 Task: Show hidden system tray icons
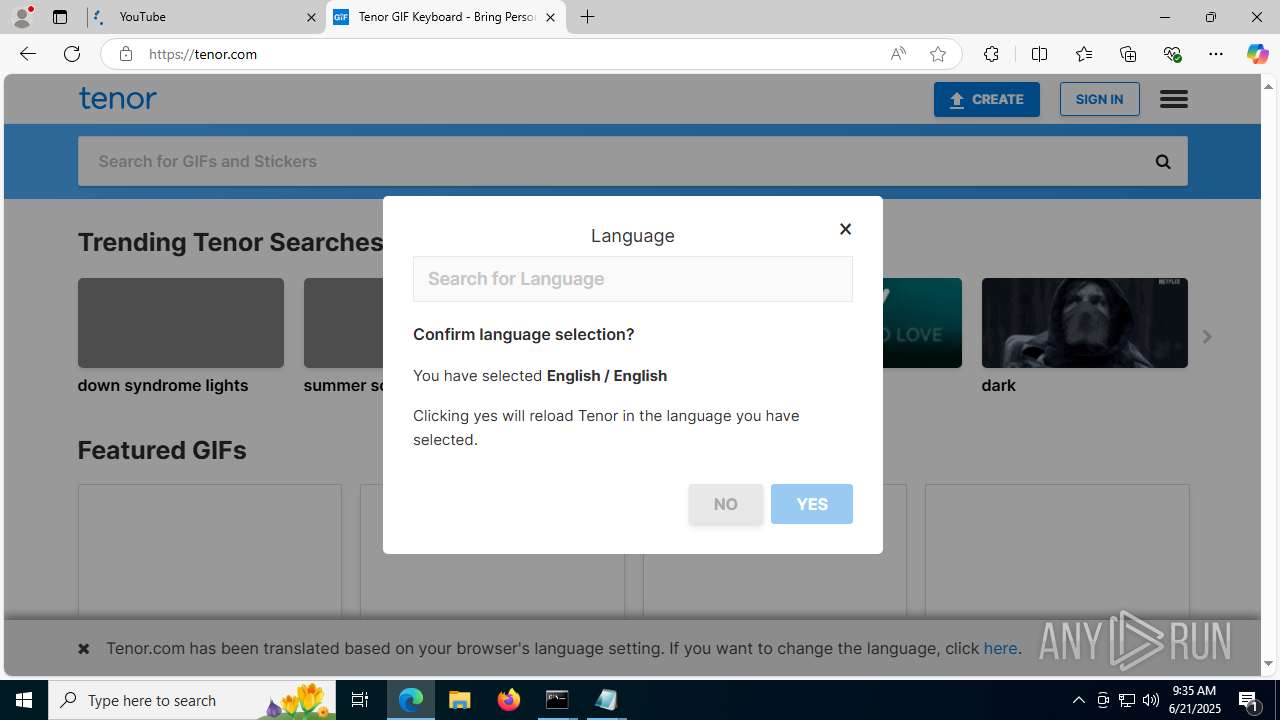pyautogui.click(x=1078, y=700)
